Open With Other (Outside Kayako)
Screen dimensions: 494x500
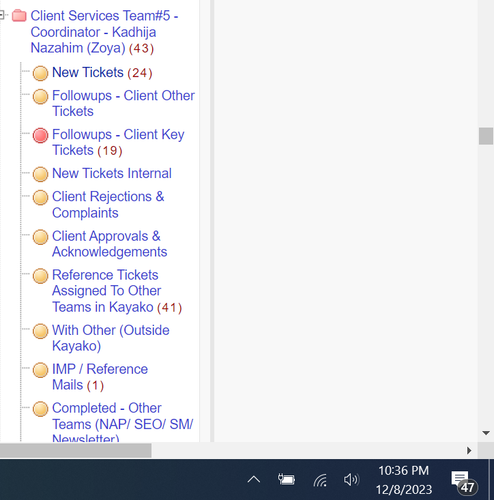tap(111, 338)
